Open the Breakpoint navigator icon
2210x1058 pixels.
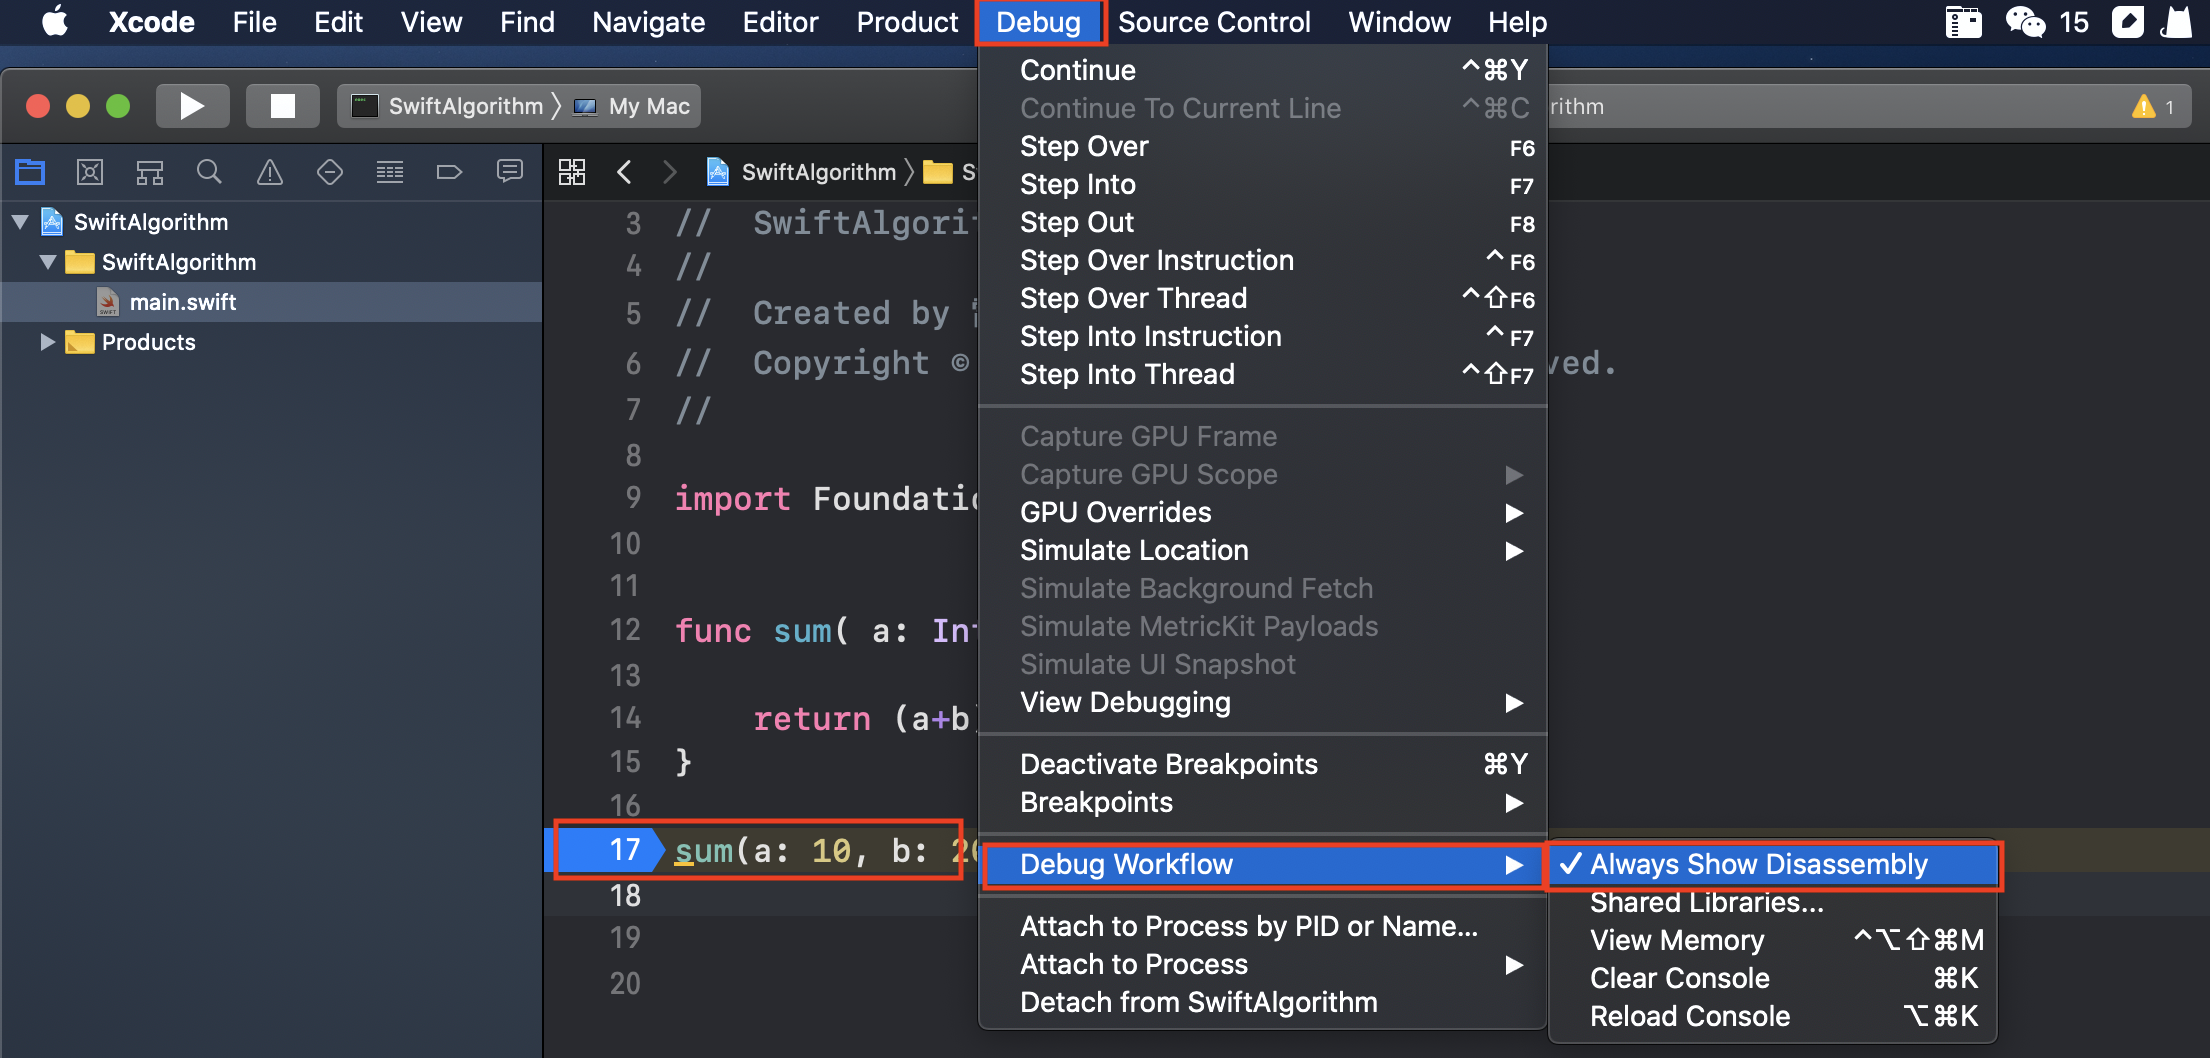point(449,172)
